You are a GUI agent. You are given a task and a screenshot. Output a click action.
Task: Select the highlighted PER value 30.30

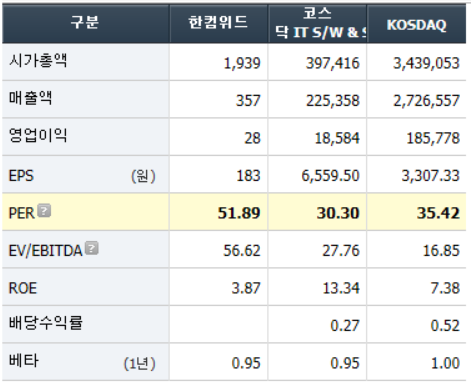338,213
